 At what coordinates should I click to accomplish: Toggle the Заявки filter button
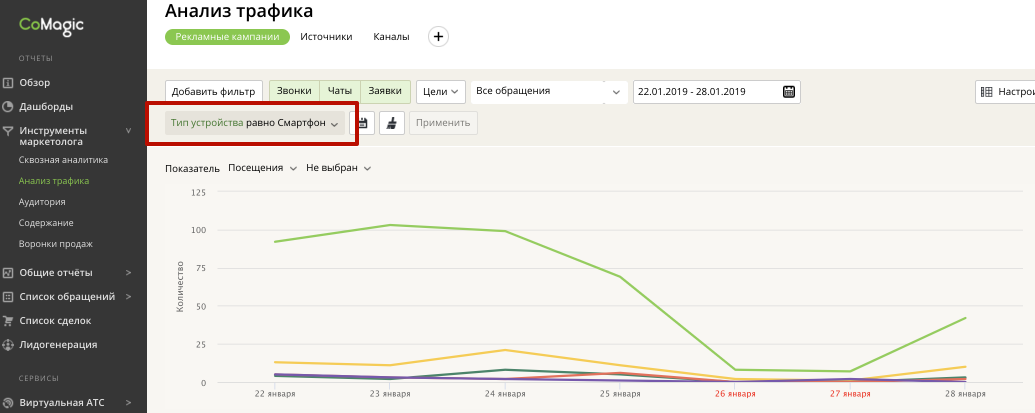point(385,92)
